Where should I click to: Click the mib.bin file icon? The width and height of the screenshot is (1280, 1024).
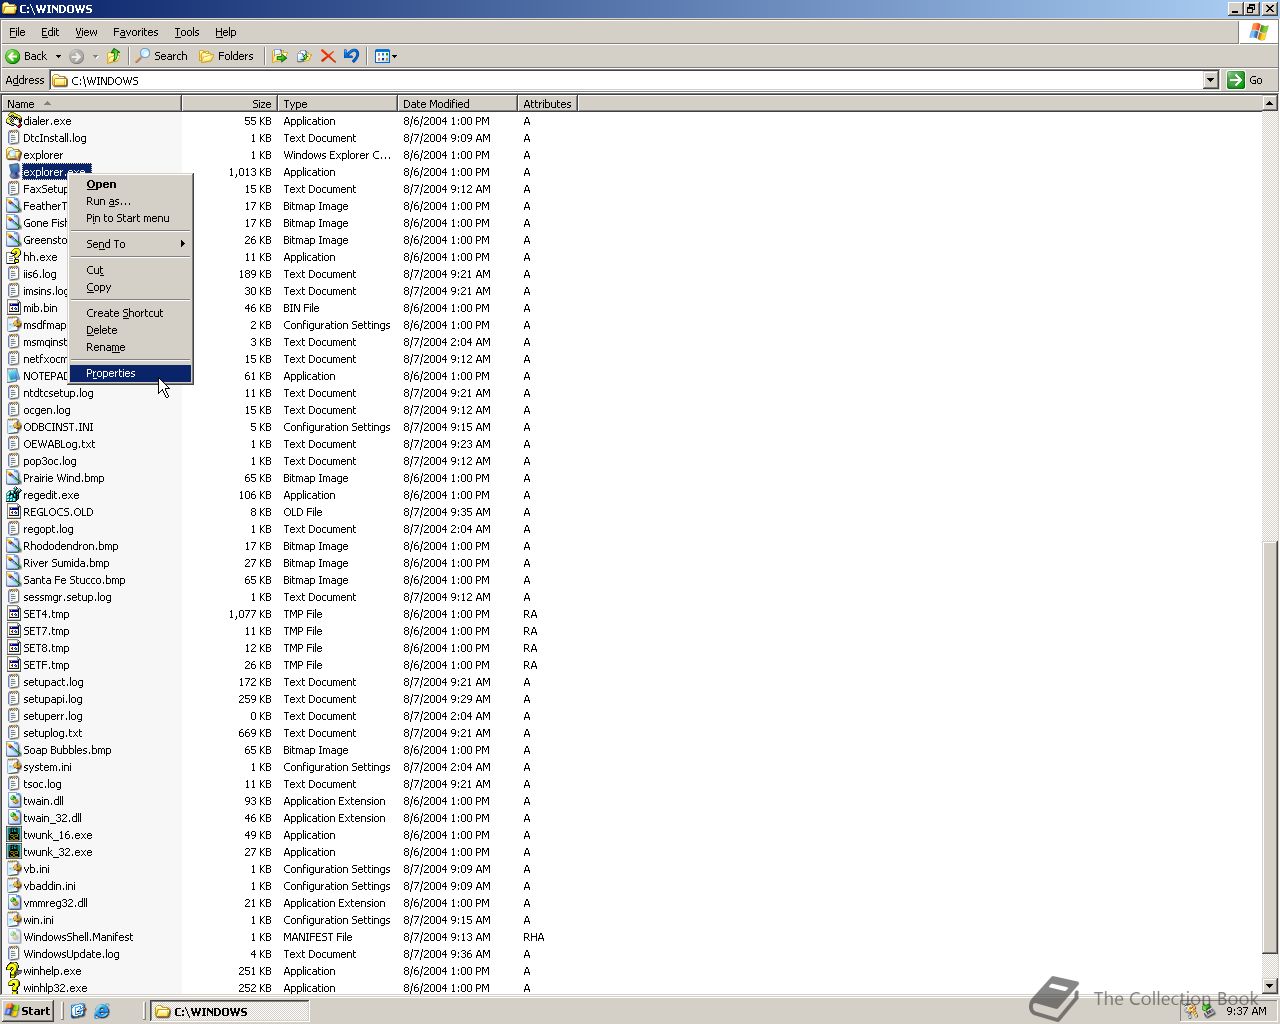14,308
